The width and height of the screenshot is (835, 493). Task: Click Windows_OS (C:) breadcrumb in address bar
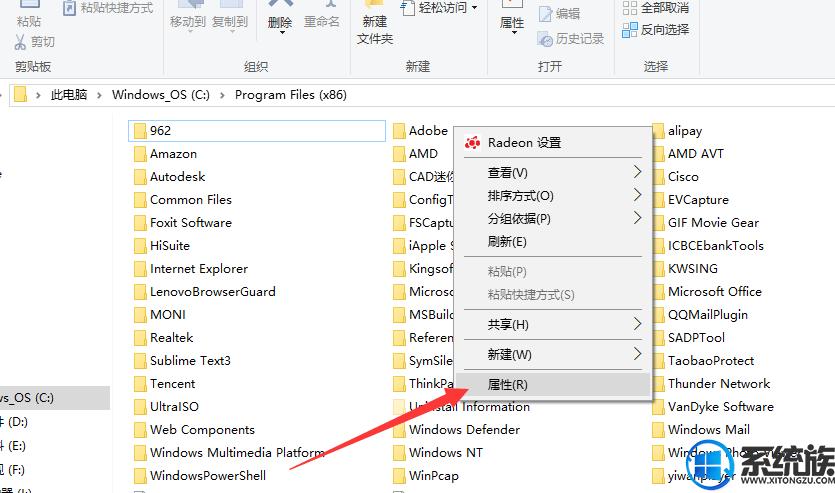(x=161, y=95)
